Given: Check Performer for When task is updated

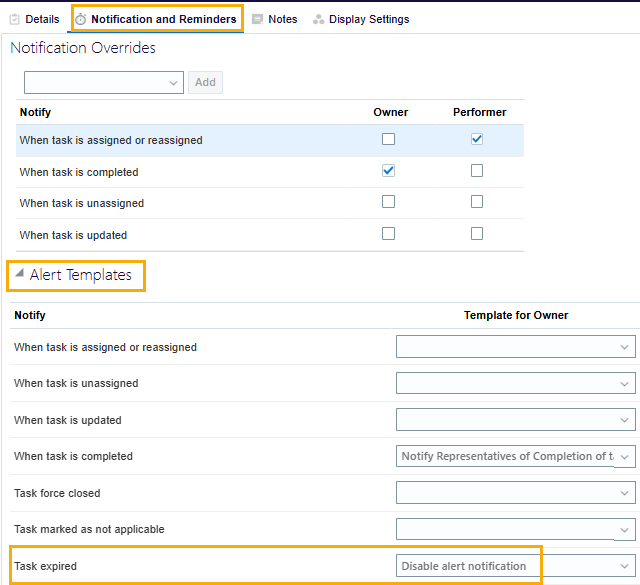Looking at the screenshot, I should [477, 234].
